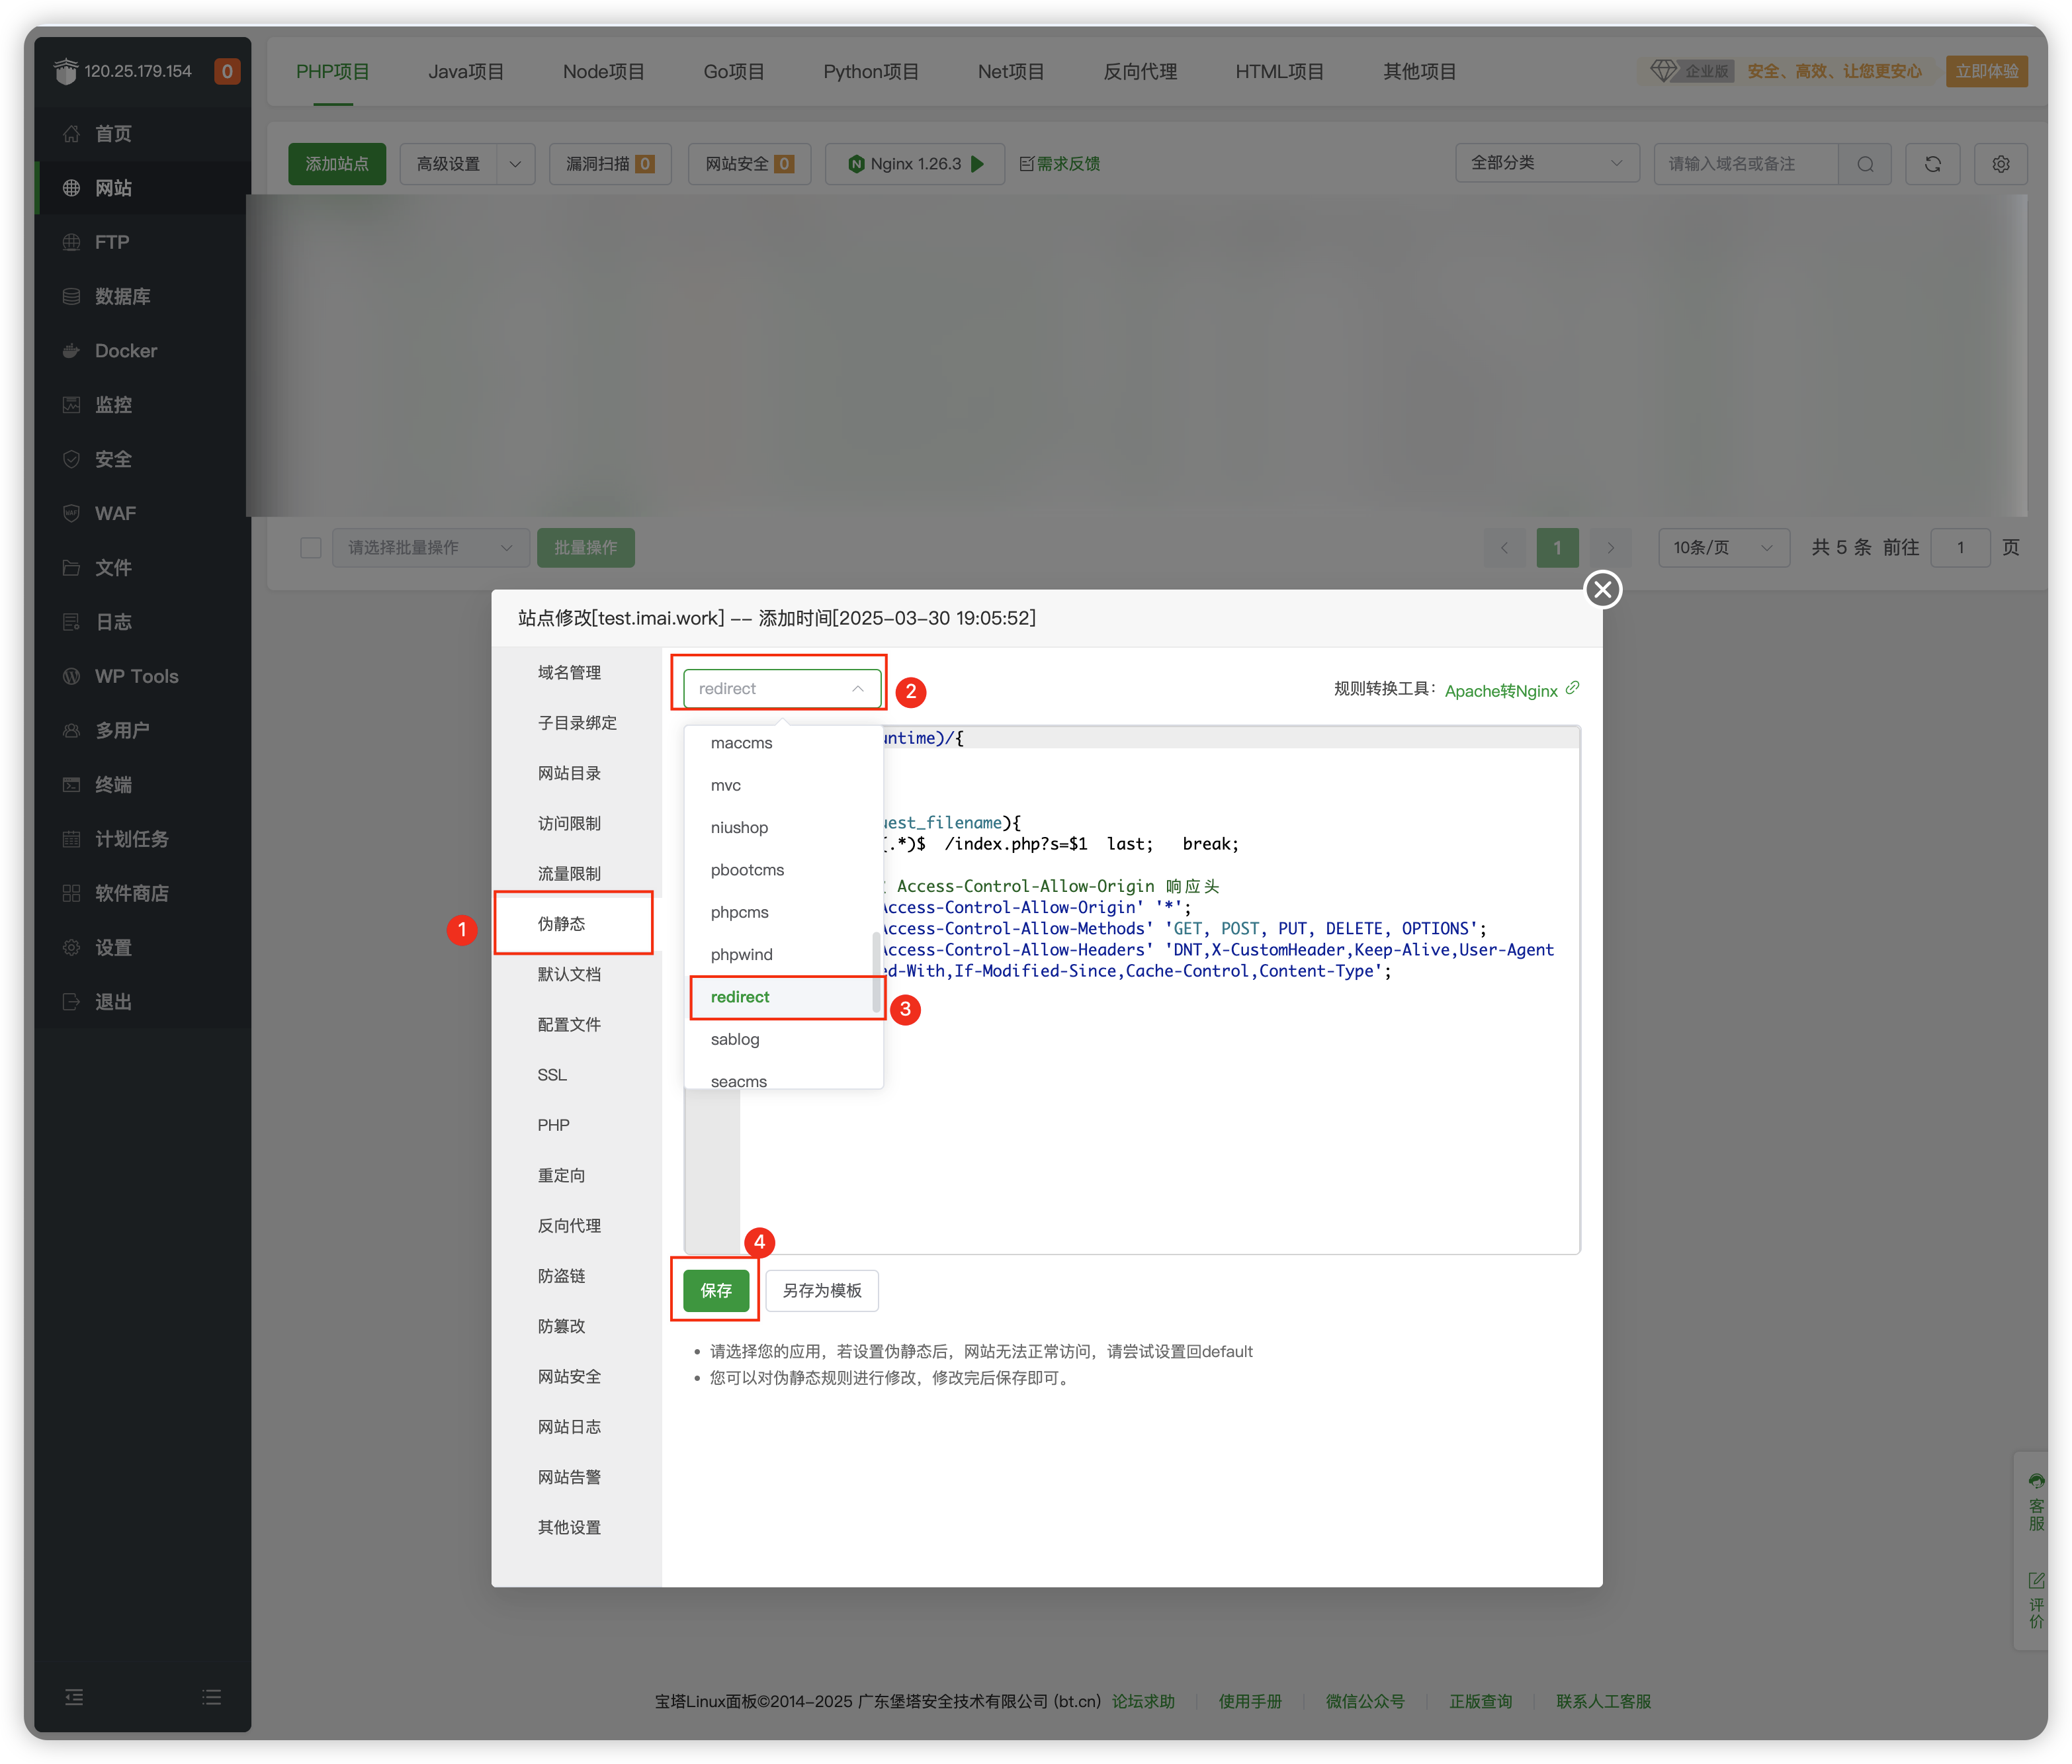Expand the rewrite template dropdown showing redirect
2072x1764 pixels.
(781, 689)
